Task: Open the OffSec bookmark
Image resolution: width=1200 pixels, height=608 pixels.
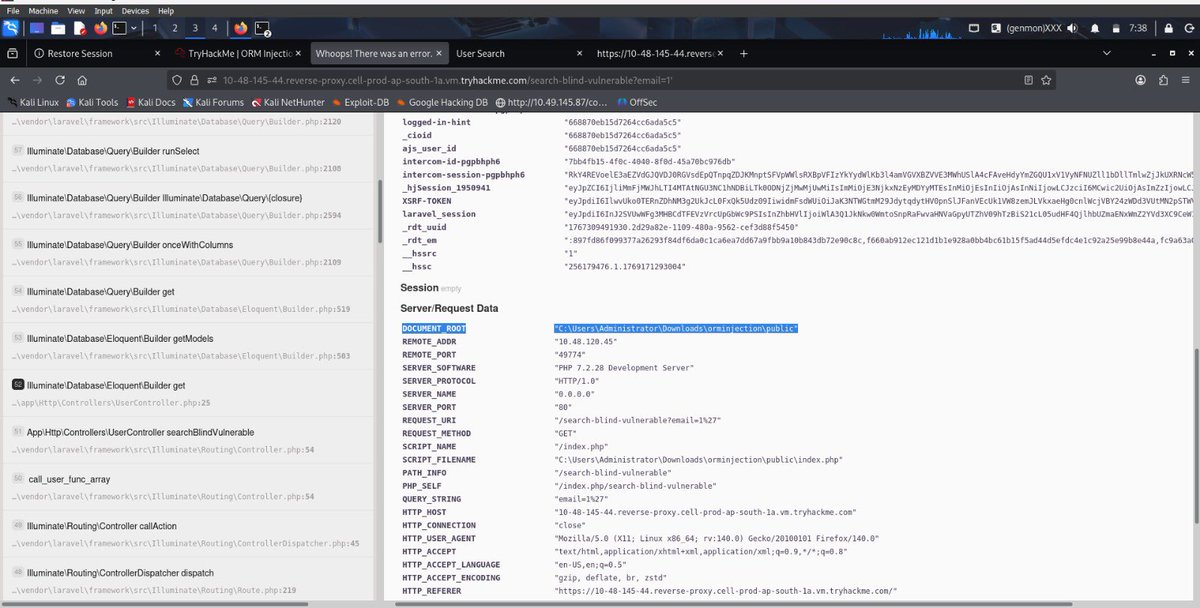Action: [x=635, y=102]
